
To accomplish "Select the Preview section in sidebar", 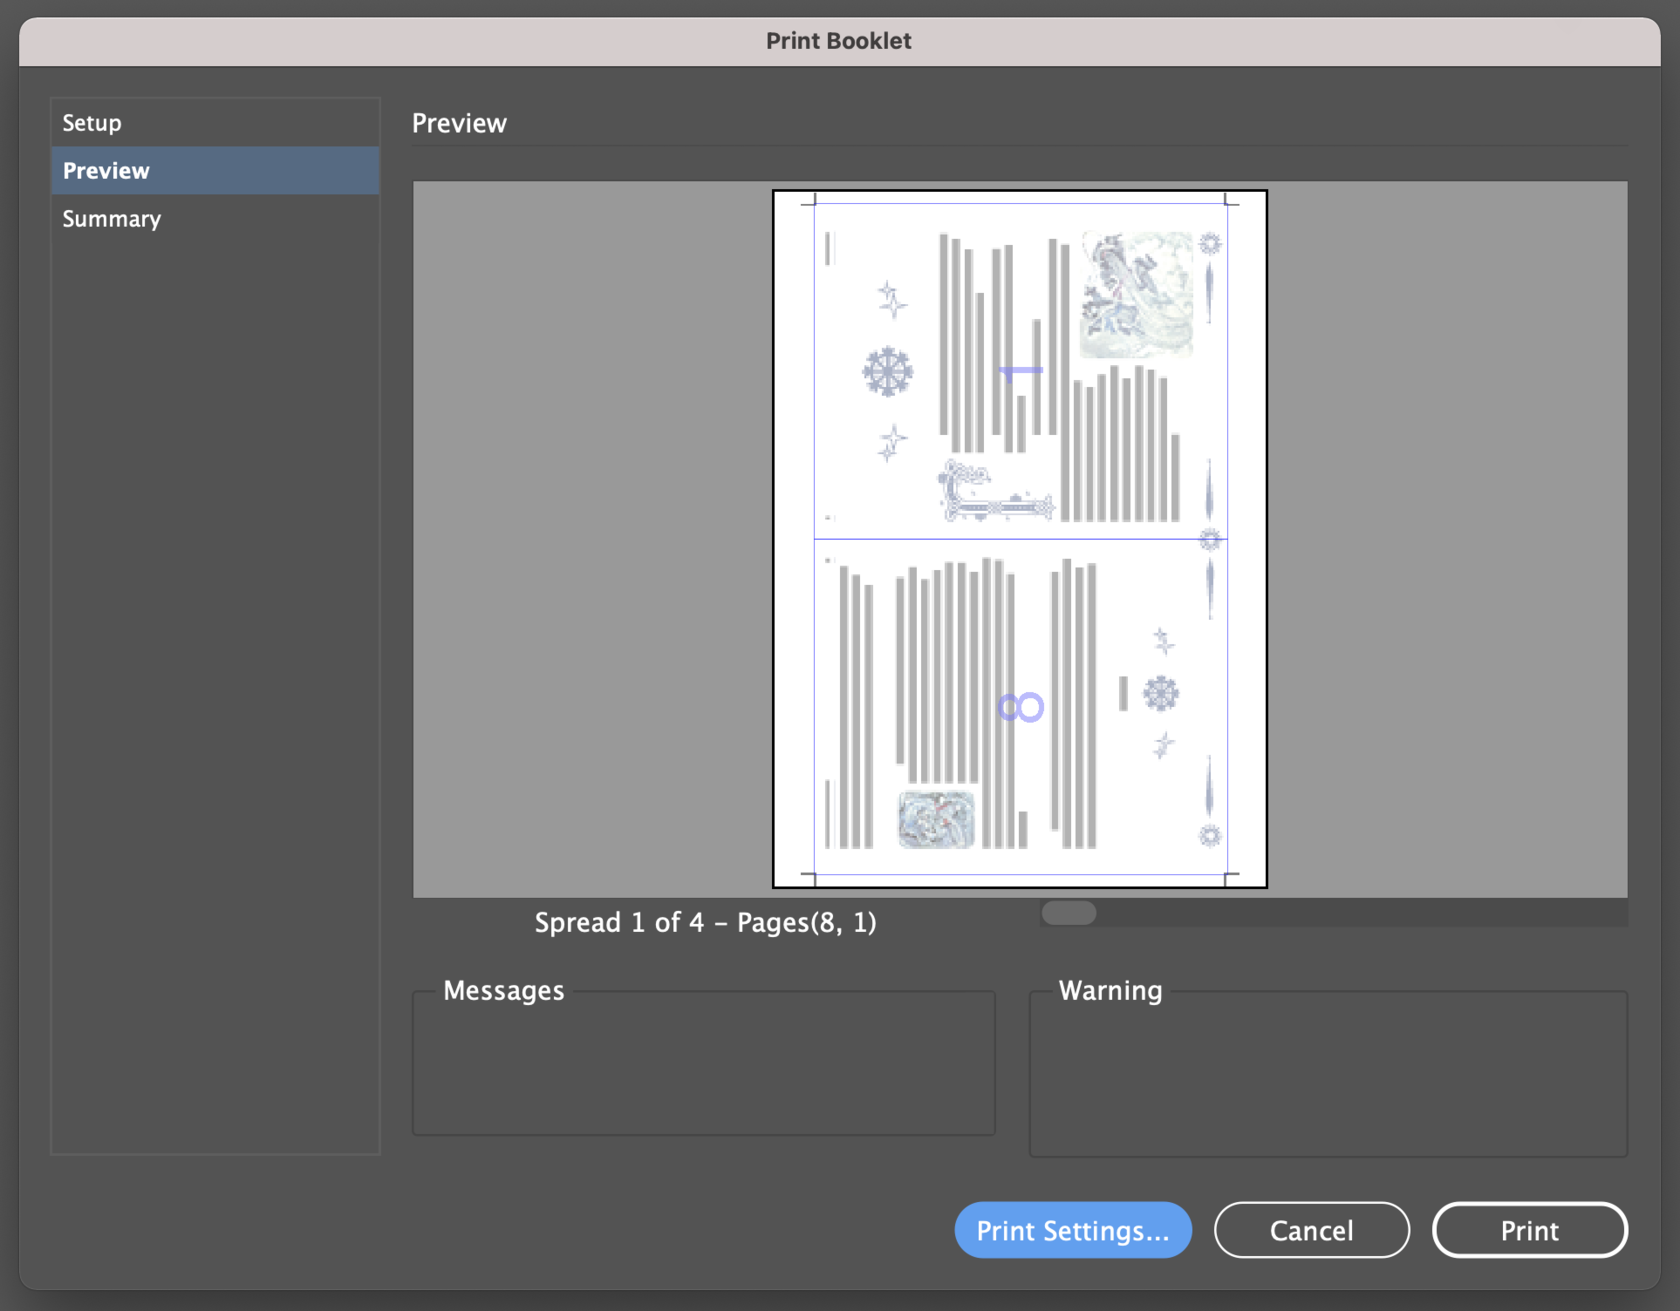I will pos(106,171).
